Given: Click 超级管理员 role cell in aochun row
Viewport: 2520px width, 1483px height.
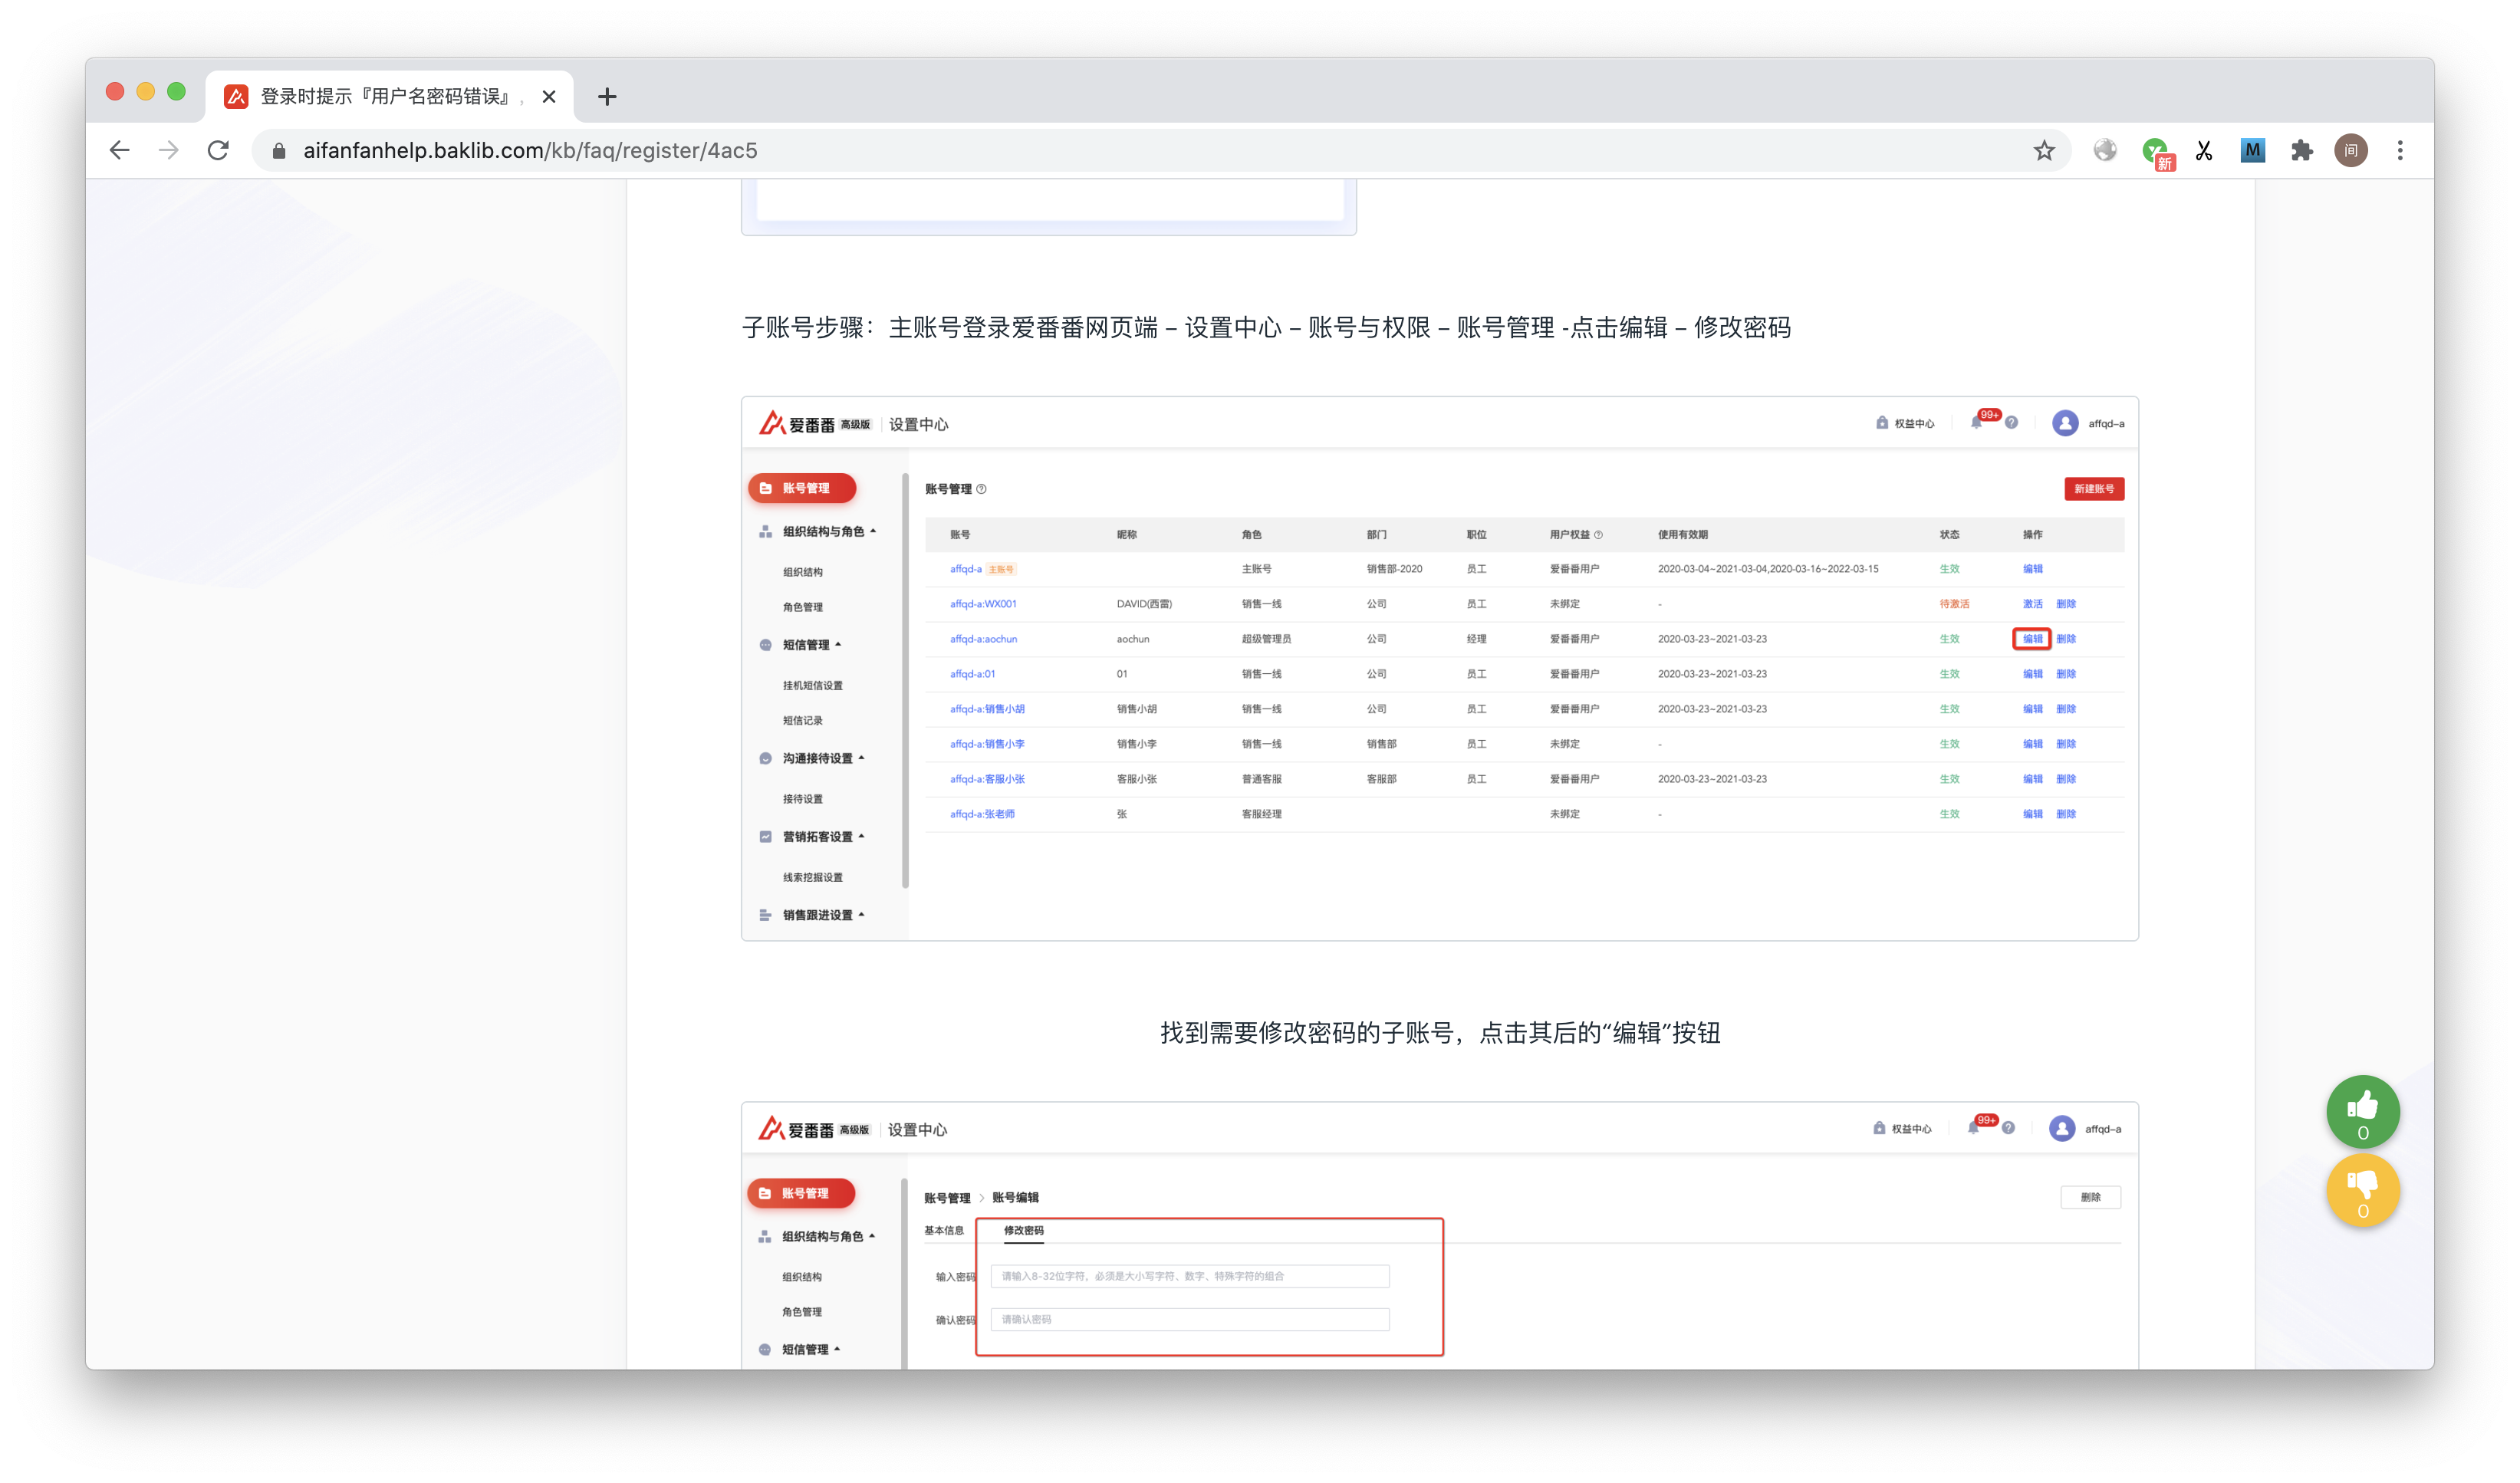Looking at the screenshot, I should 1266,639.
